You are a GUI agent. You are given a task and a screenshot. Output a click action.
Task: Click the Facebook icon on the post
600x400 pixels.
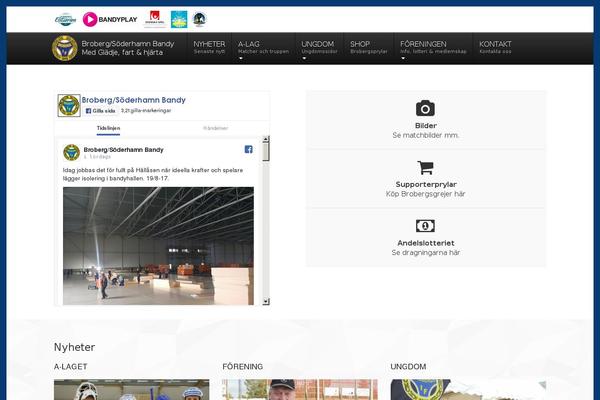248,149
